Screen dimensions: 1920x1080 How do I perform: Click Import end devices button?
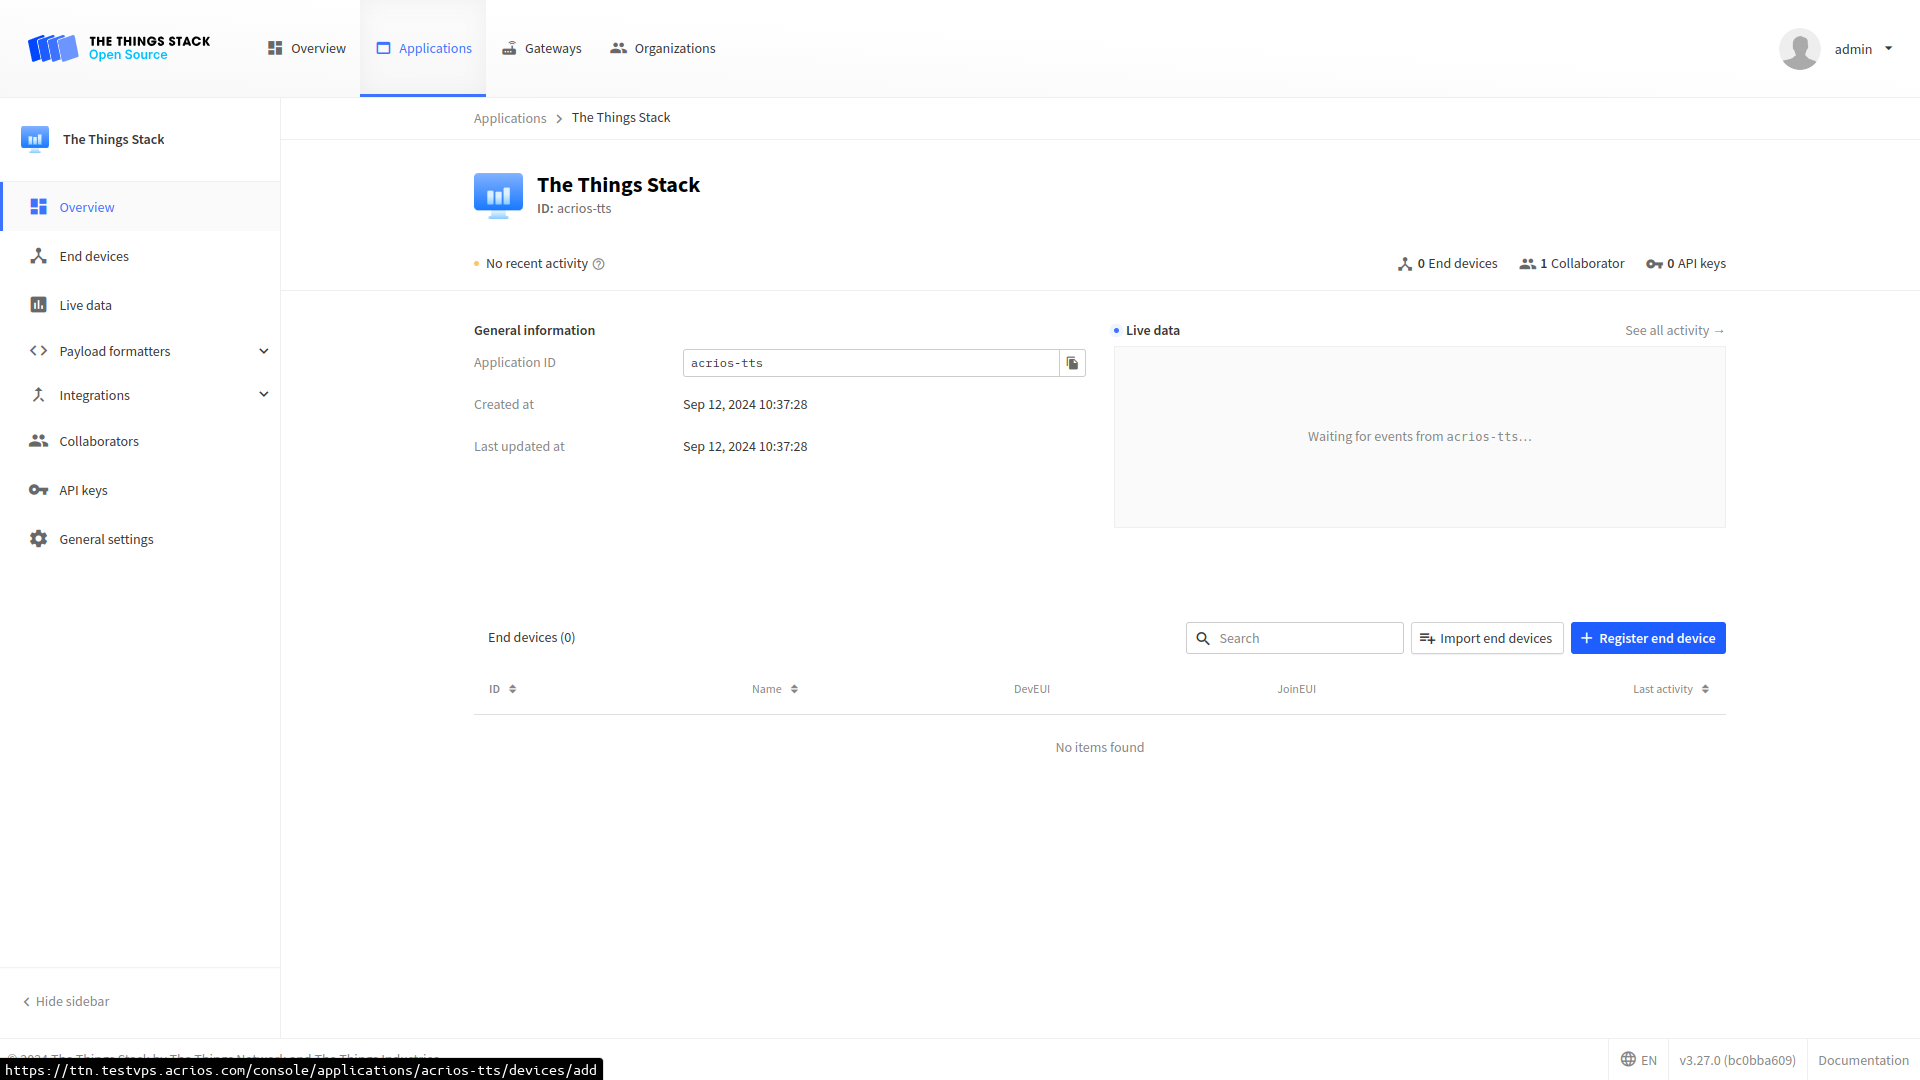click(1487, 638)
